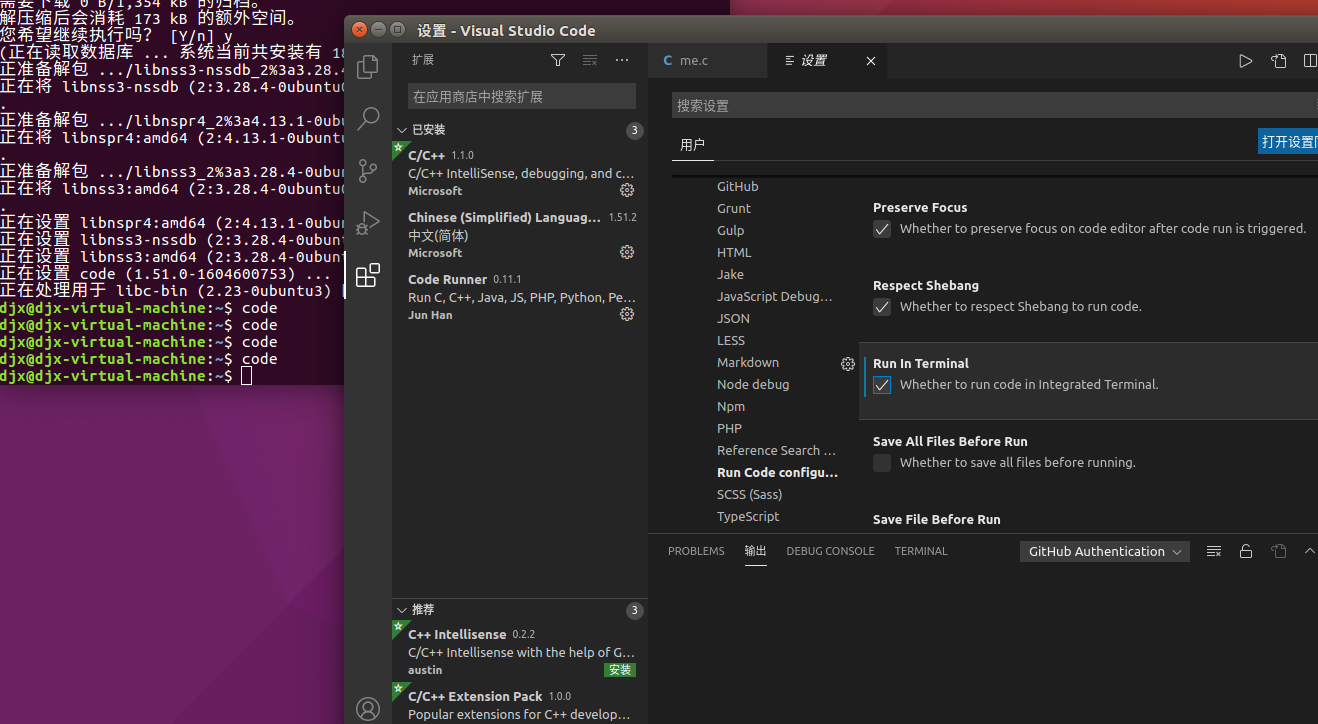The image size is (1318, 724).
Task: Select Jake in settings tree
Action: (730, 275)
